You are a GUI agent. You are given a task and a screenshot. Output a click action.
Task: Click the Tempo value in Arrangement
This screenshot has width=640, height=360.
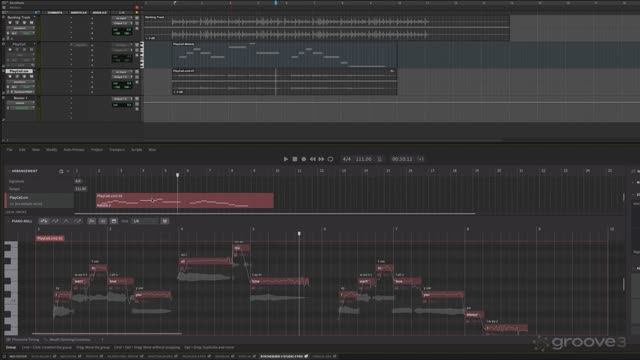[80, 189]
